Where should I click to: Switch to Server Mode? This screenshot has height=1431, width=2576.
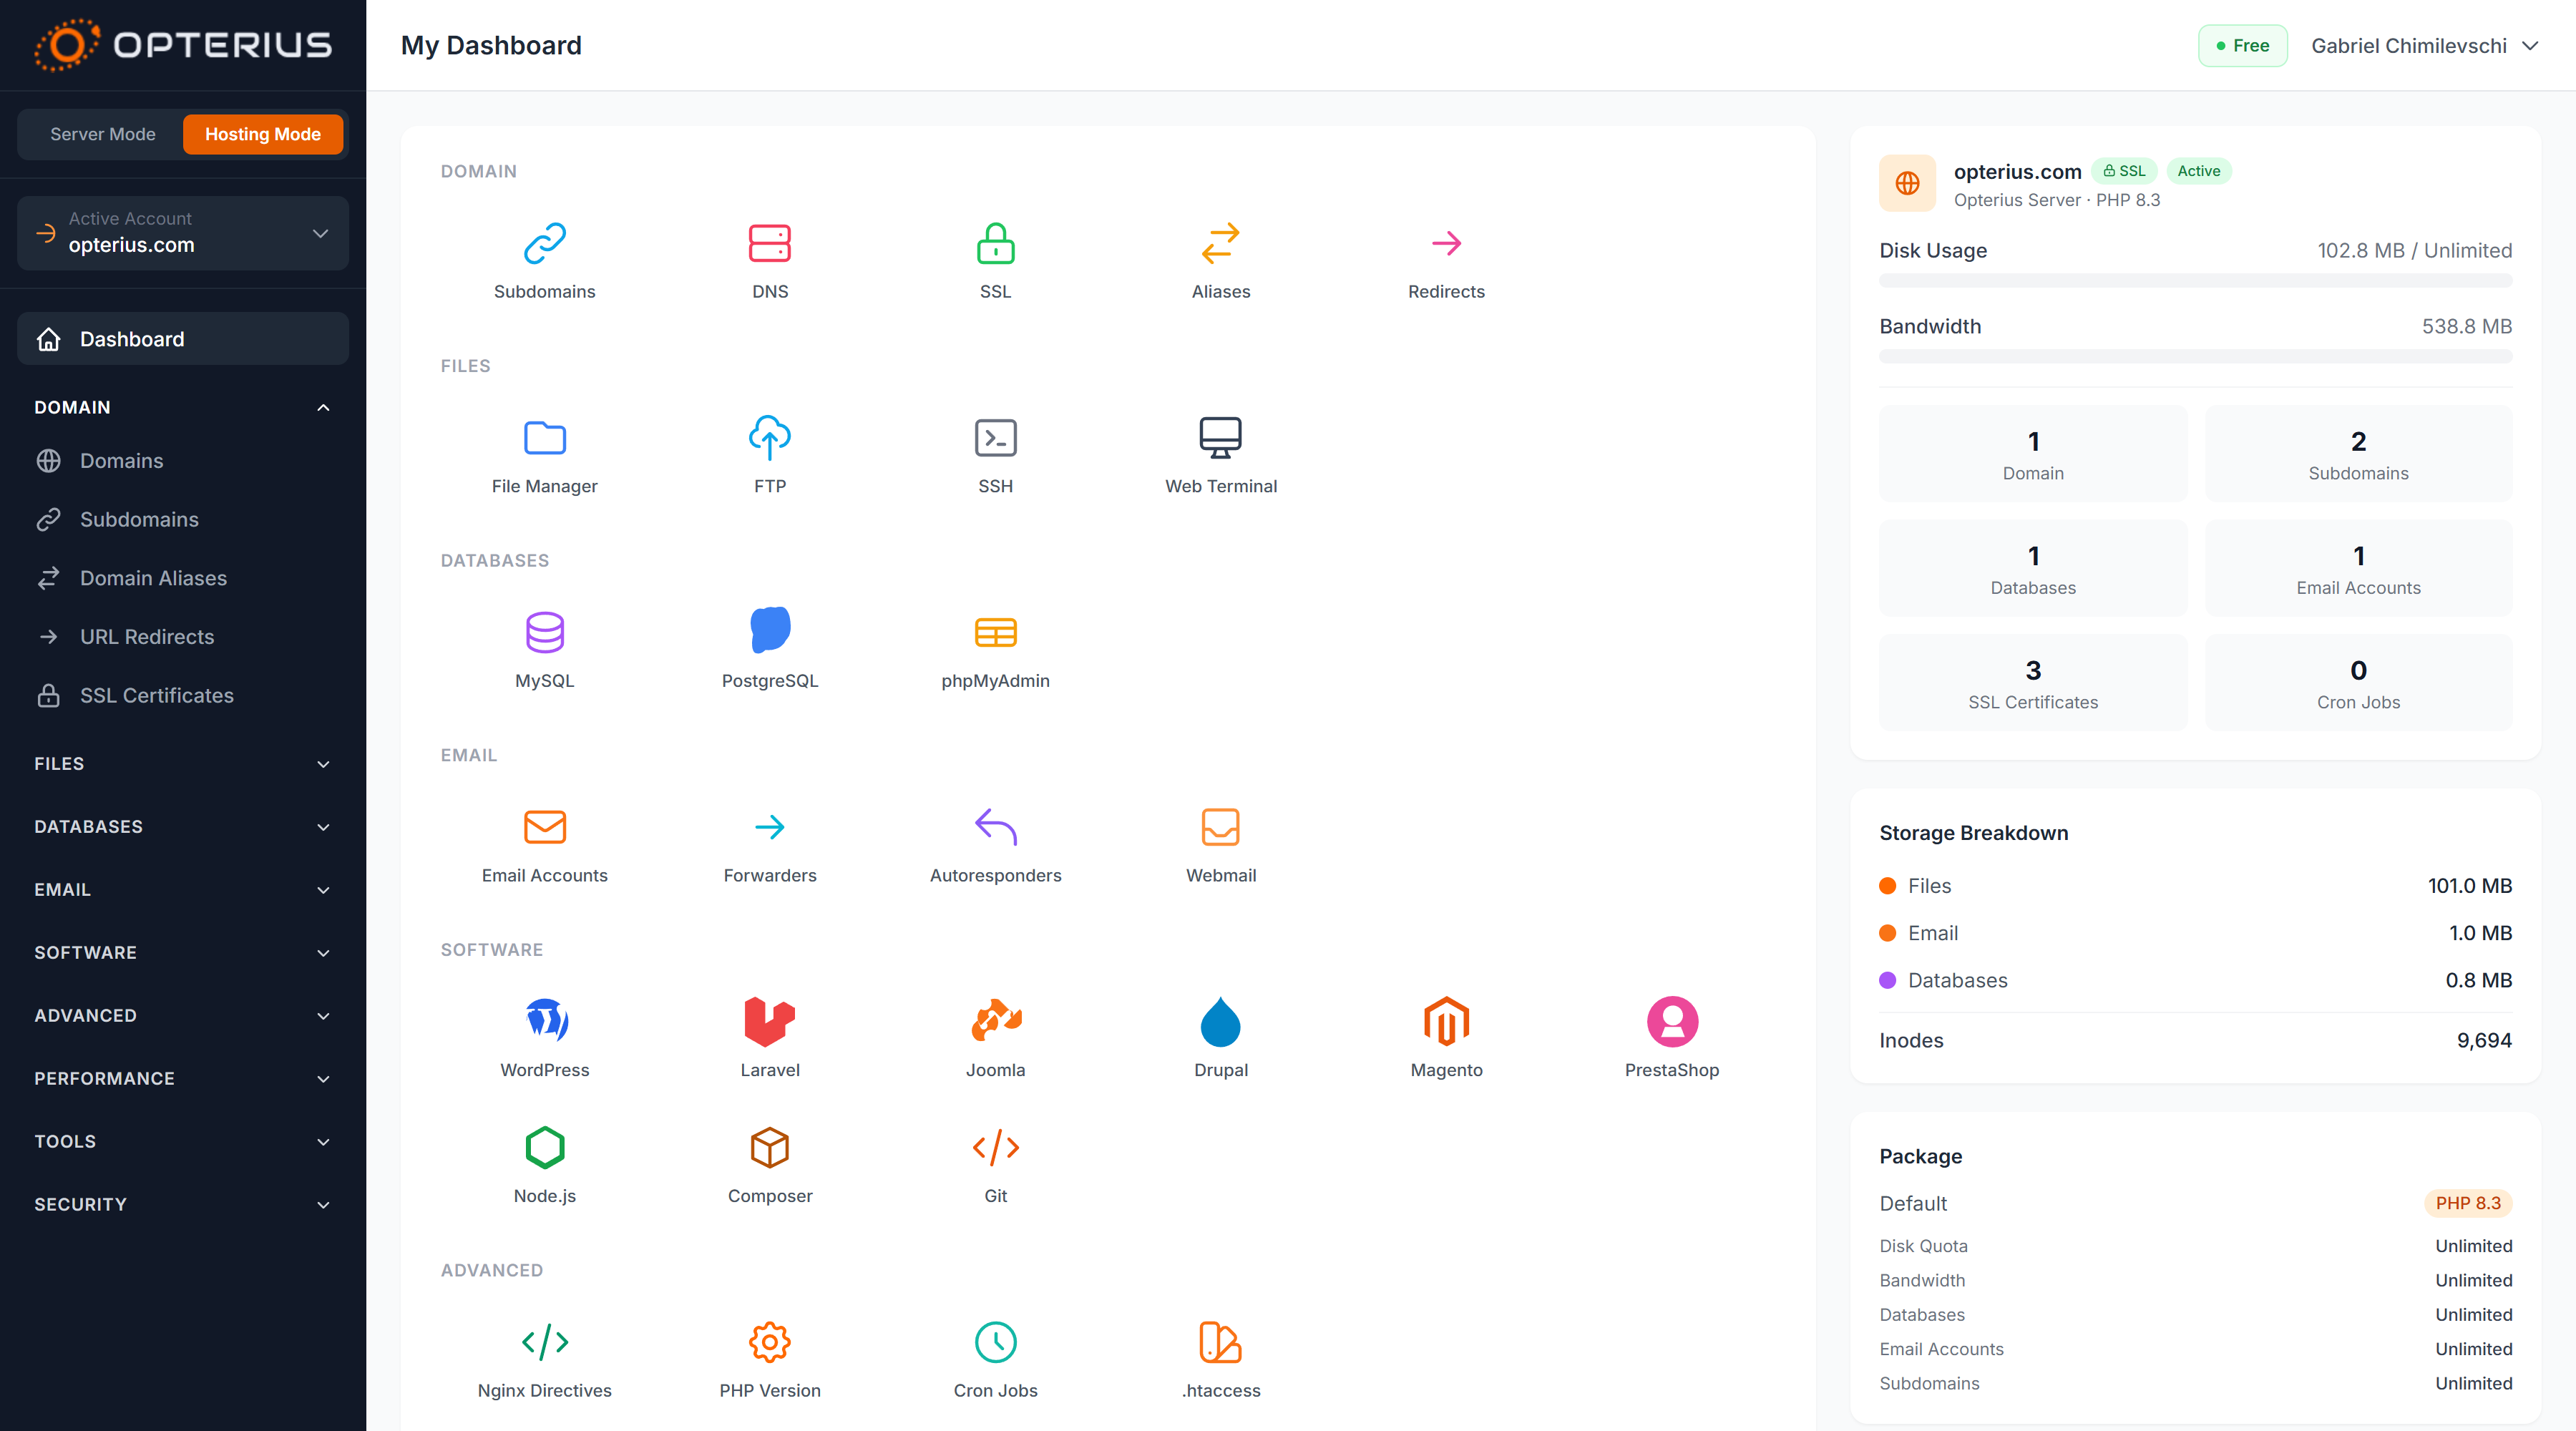click(102, 134)
